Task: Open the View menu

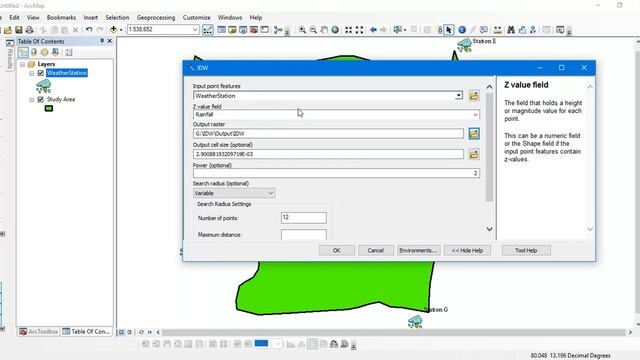Action: (33, 18)
